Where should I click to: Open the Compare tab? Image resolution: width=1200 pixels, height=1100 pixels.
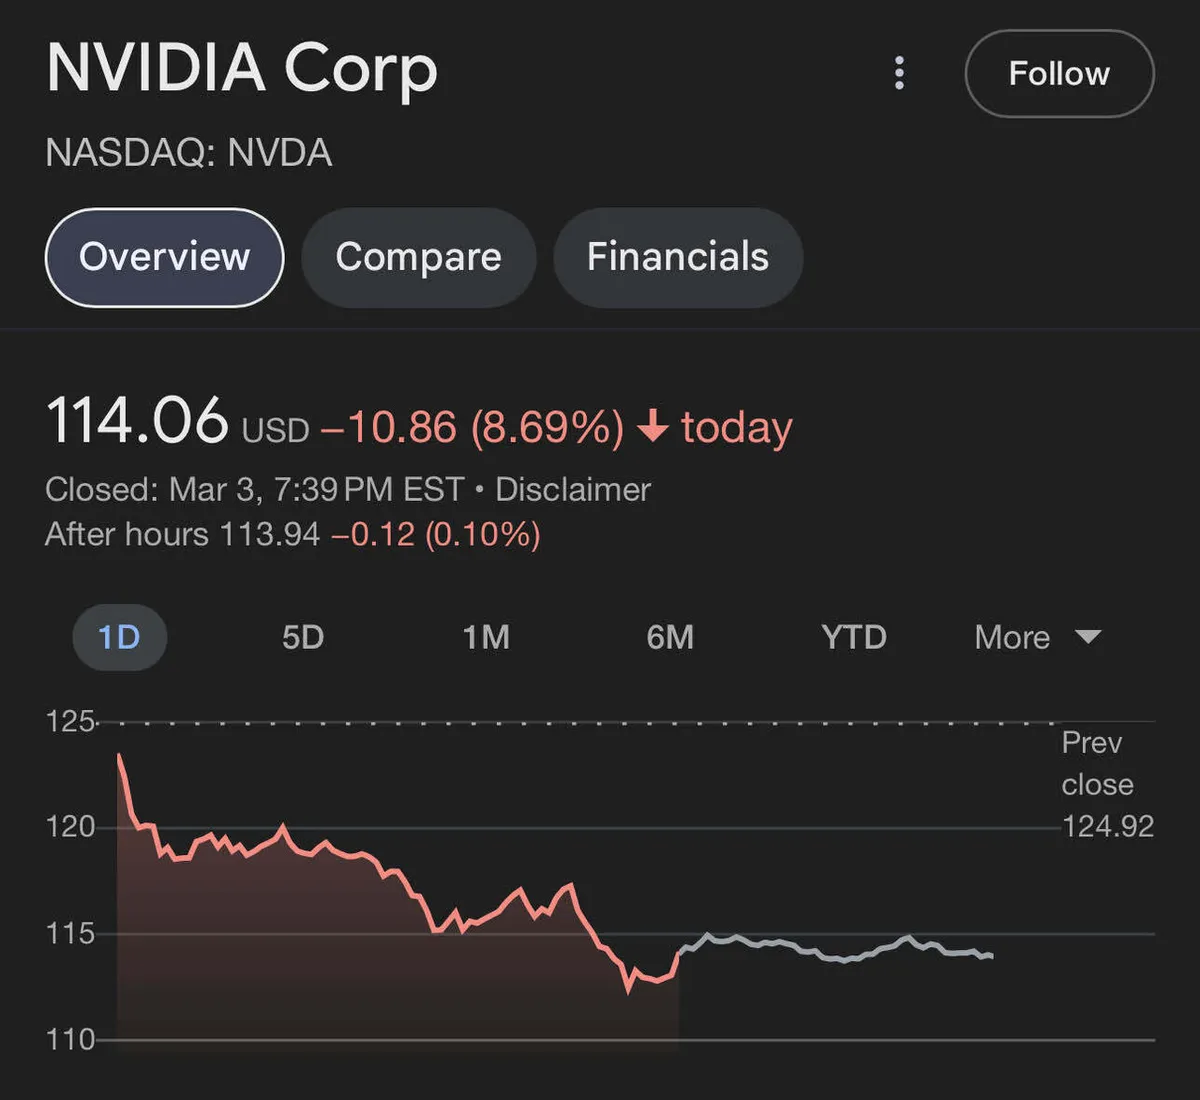click(418, 257)
